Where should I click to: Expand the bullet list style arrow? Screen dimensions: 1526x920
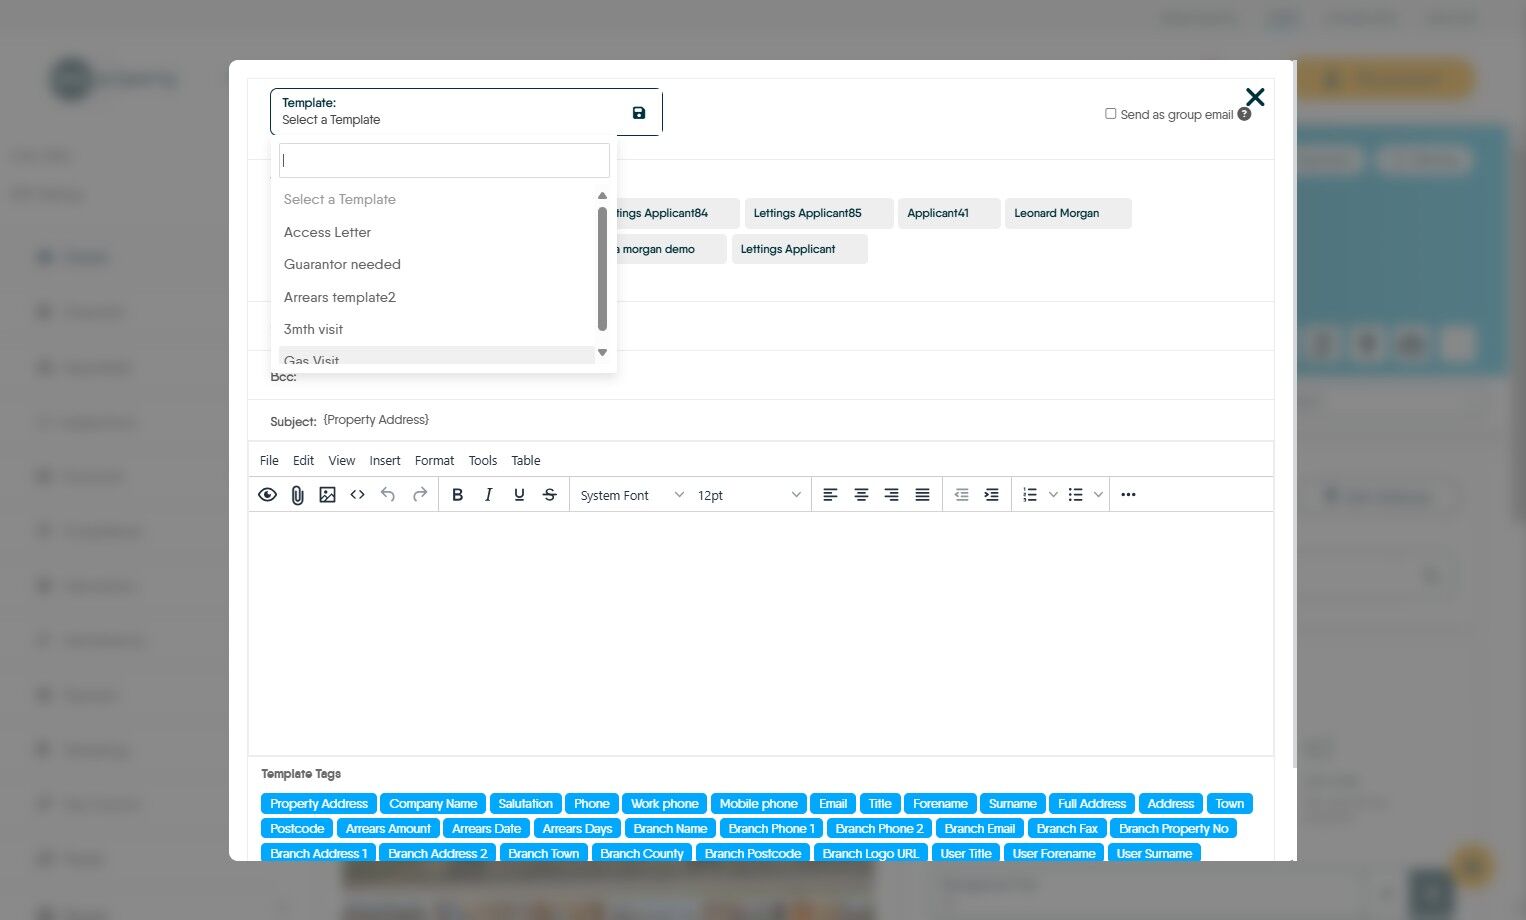pyautogui.click(x=1098, y=495)
